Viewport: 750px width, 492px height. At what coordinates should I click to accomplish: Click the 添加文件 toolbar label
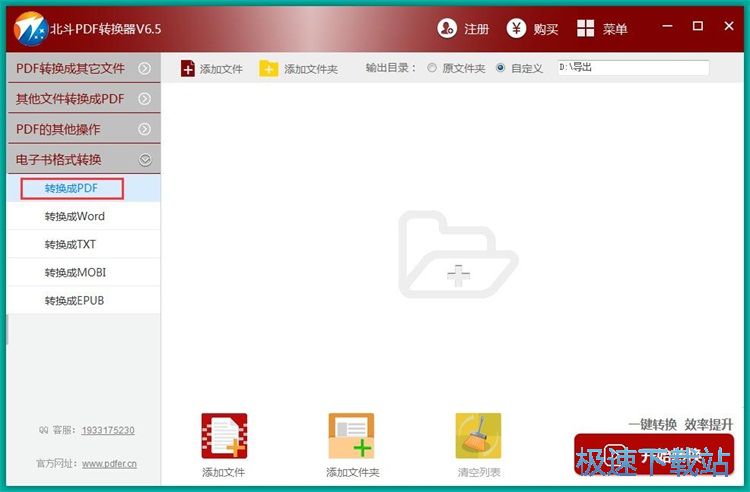pyautogui.click(x=221, y=69)
